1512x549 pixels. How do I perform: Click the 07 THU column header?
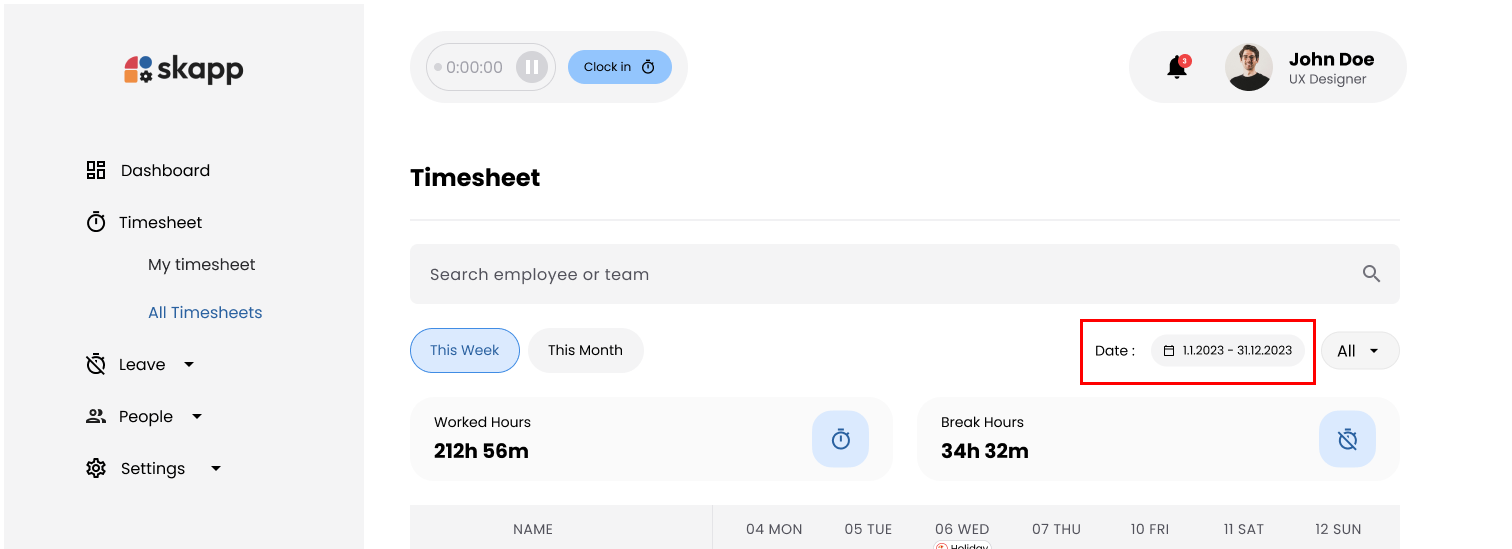tap(1056, 529)
